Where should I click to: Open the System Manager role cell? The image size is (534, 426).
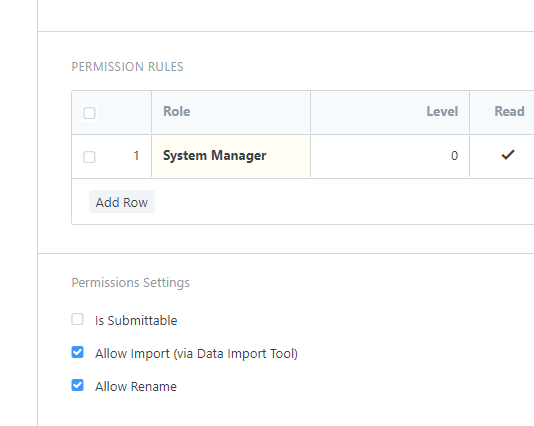click(x=231, y=156)
